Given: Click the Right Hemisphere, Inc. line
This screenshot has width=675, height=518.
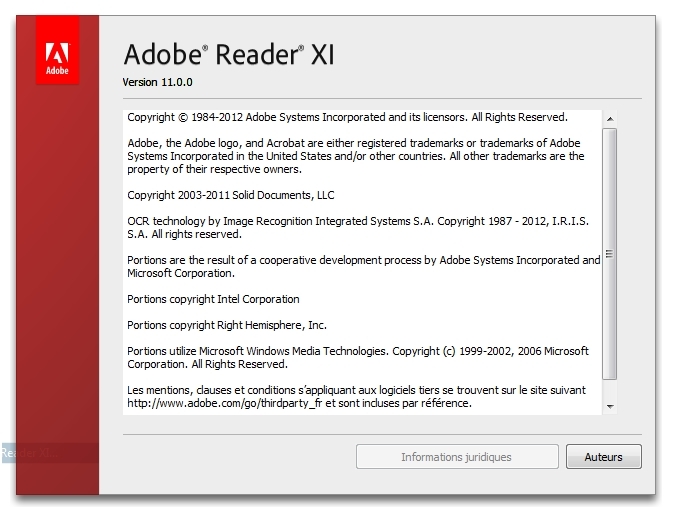Looking at the screenshot, I should coord(227,325).
